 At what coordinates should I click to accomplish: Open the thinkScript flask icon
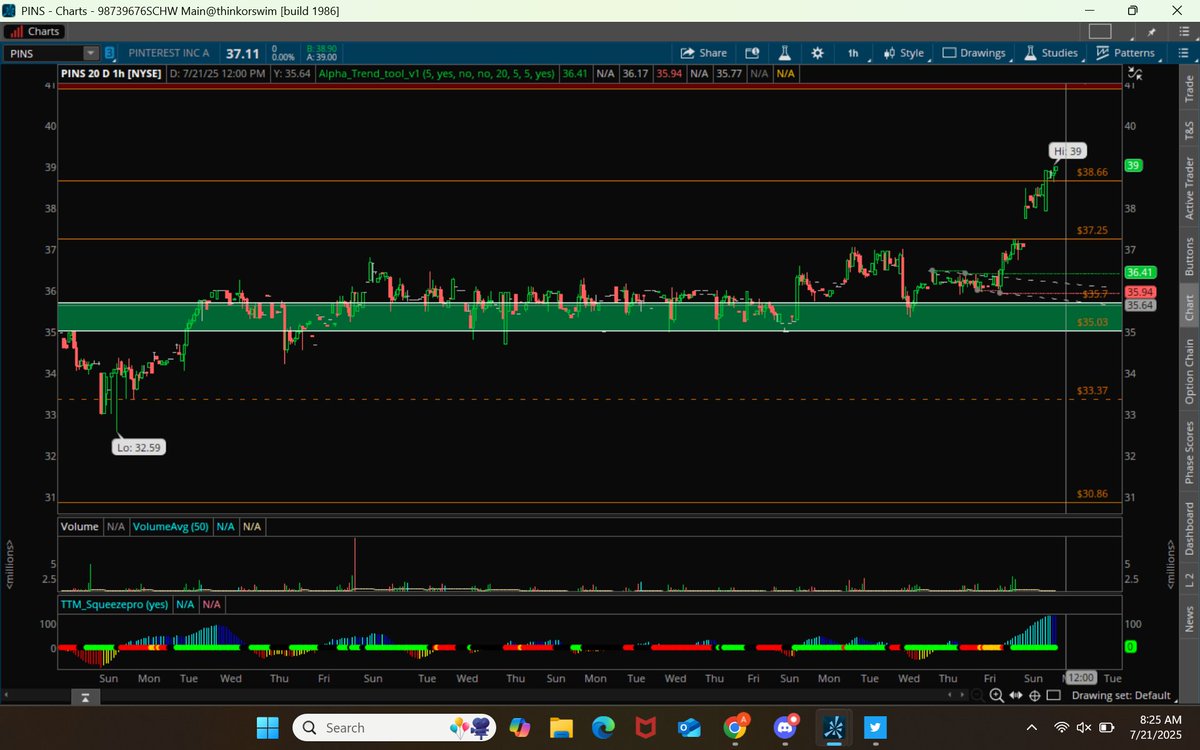[x=785, y=53]
